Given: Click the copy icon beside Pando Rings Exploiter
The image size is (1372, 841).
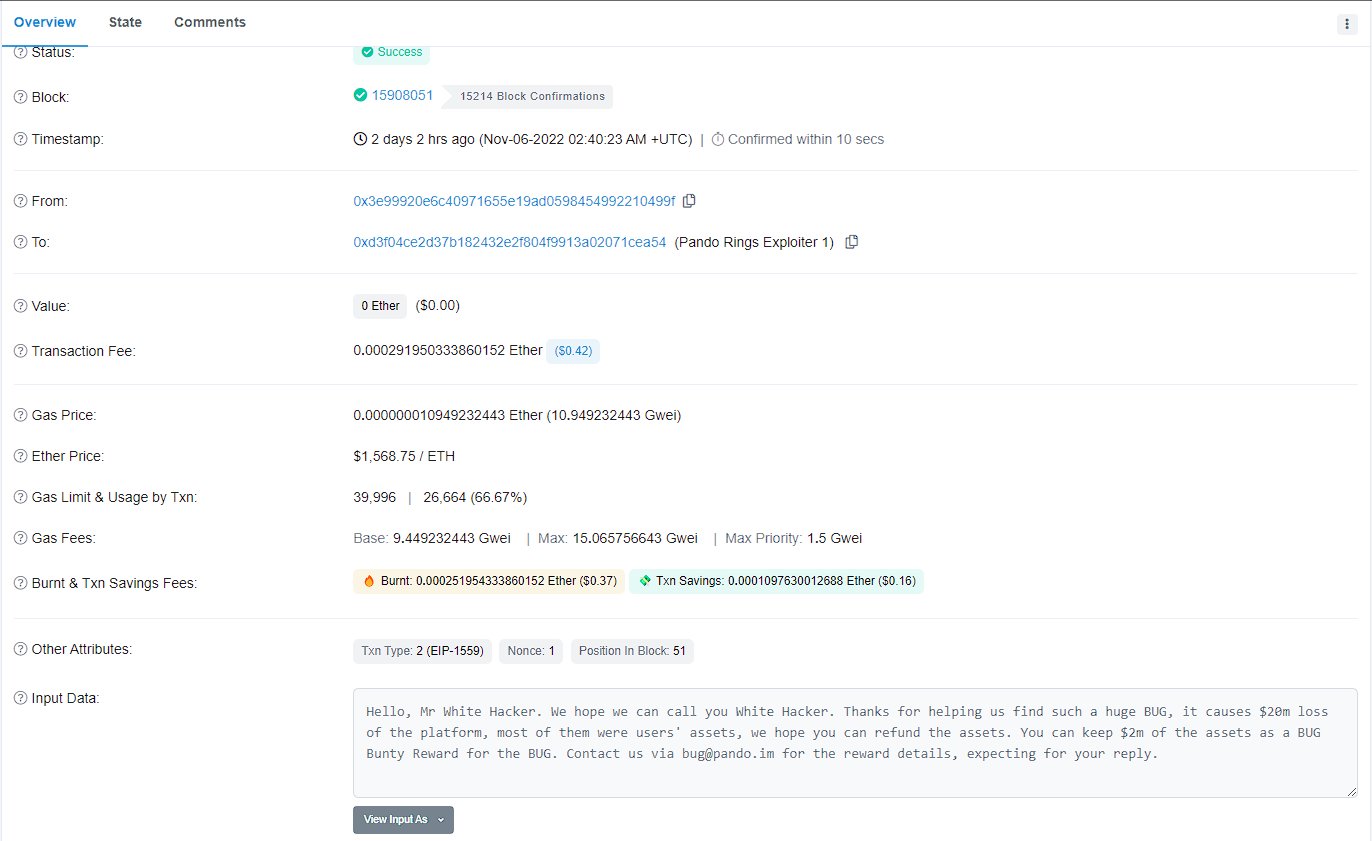Looking at the screenshot, I should click(851, 241).
